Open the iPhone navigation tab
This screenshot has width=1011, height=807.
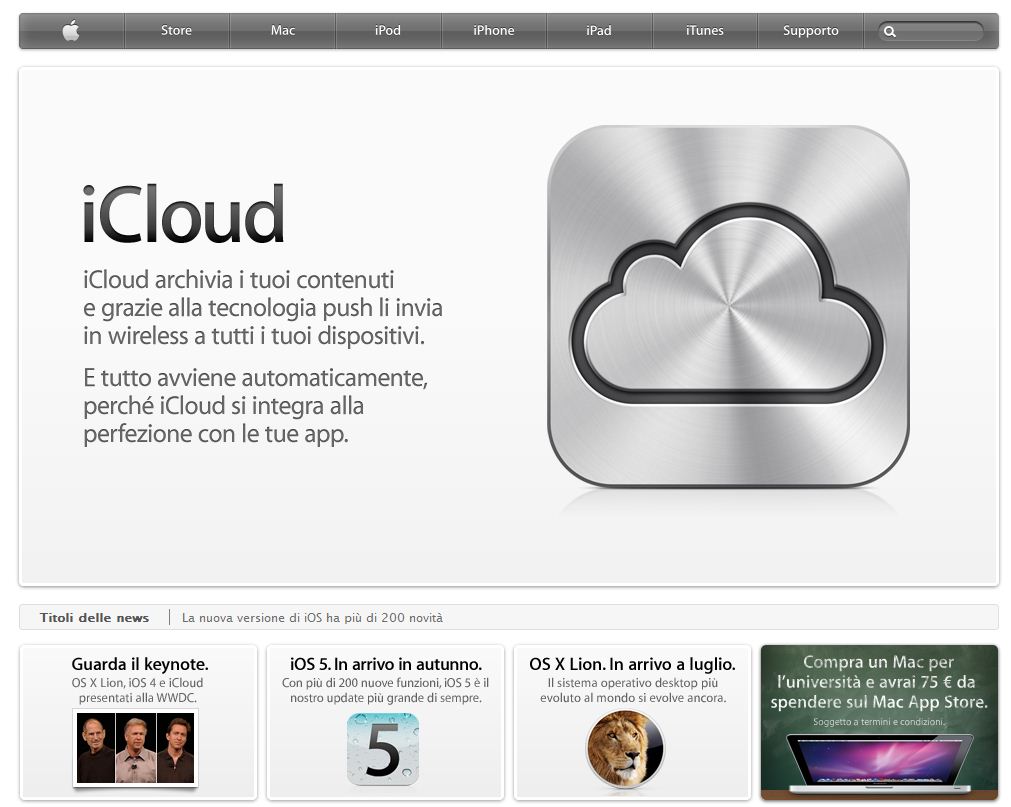(494, 31)
